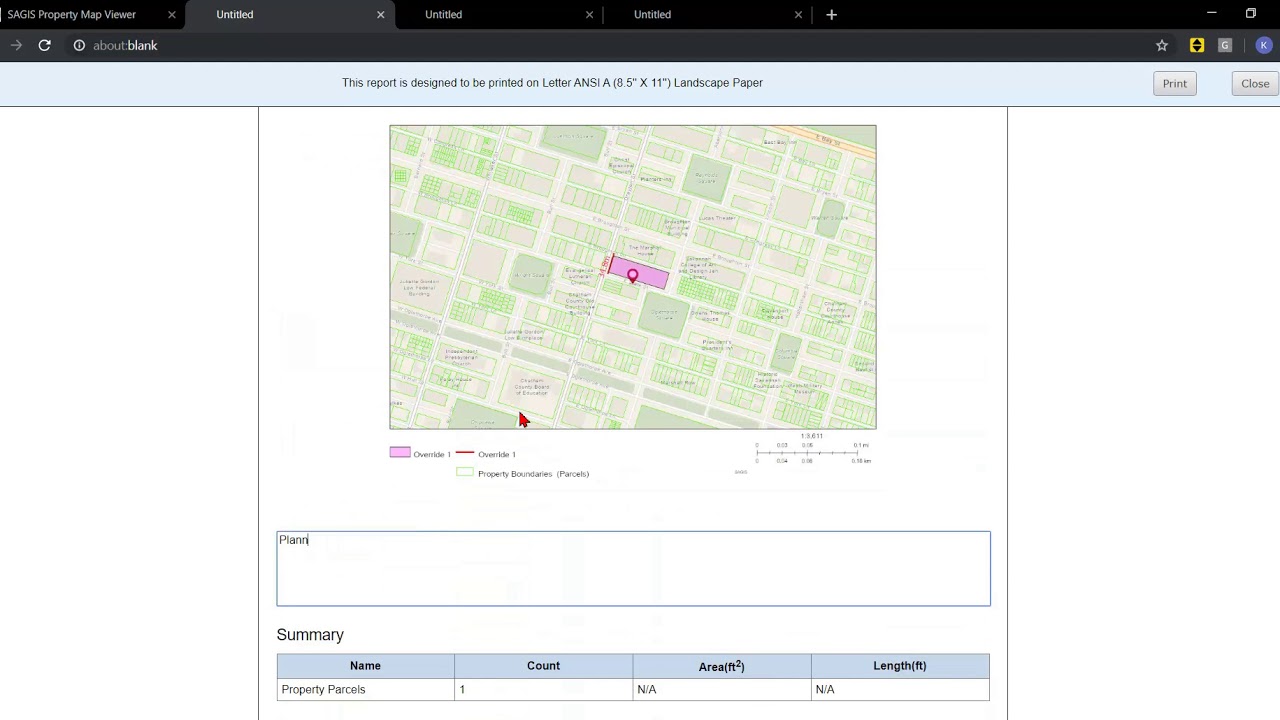
Task: Click N/A in the Area column
Action: coord(721,689)
